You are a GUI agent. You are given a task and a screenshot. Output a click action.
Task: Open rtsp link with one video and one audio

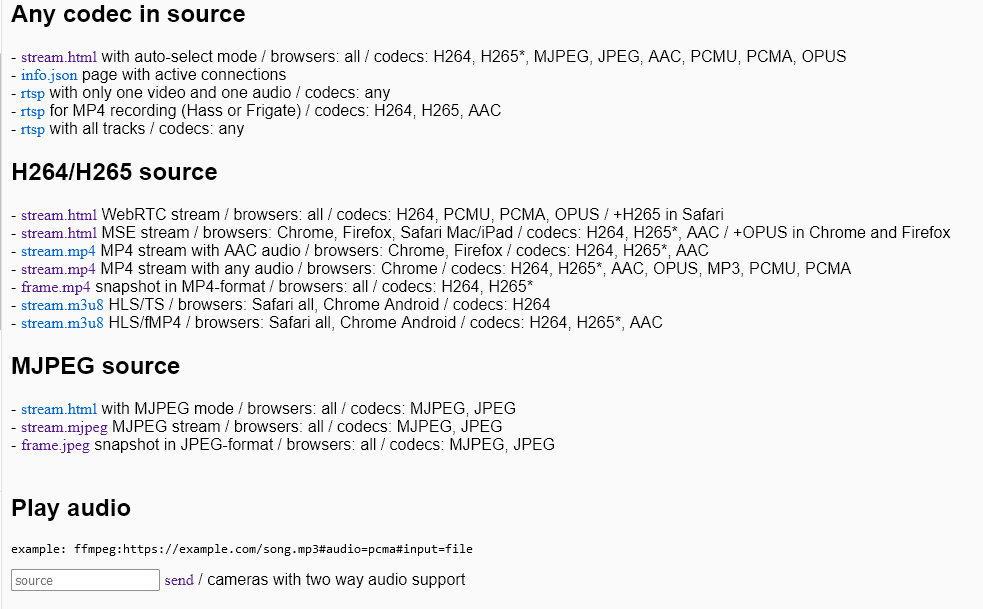click(30, 93)
